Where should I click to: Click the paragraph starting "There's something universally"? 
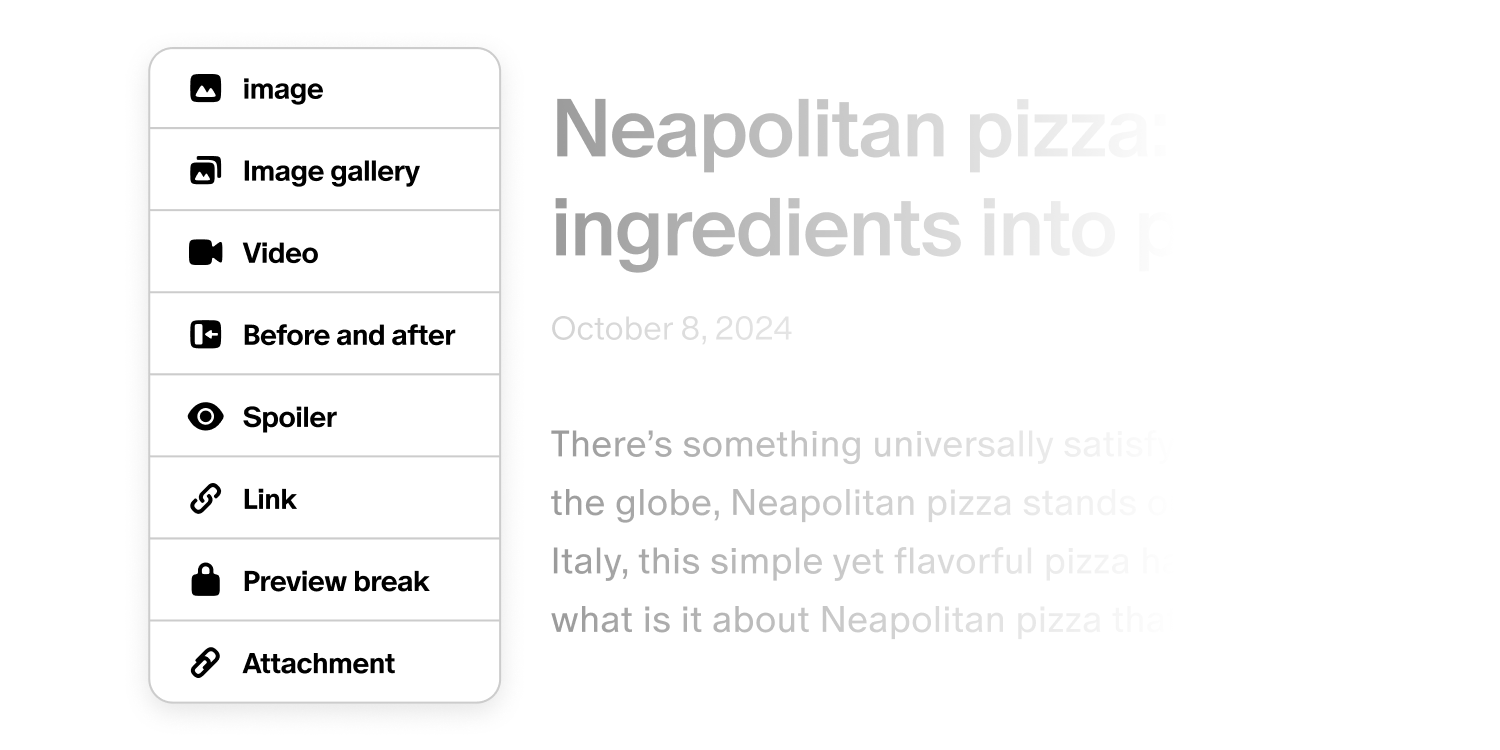click(800, 445)
